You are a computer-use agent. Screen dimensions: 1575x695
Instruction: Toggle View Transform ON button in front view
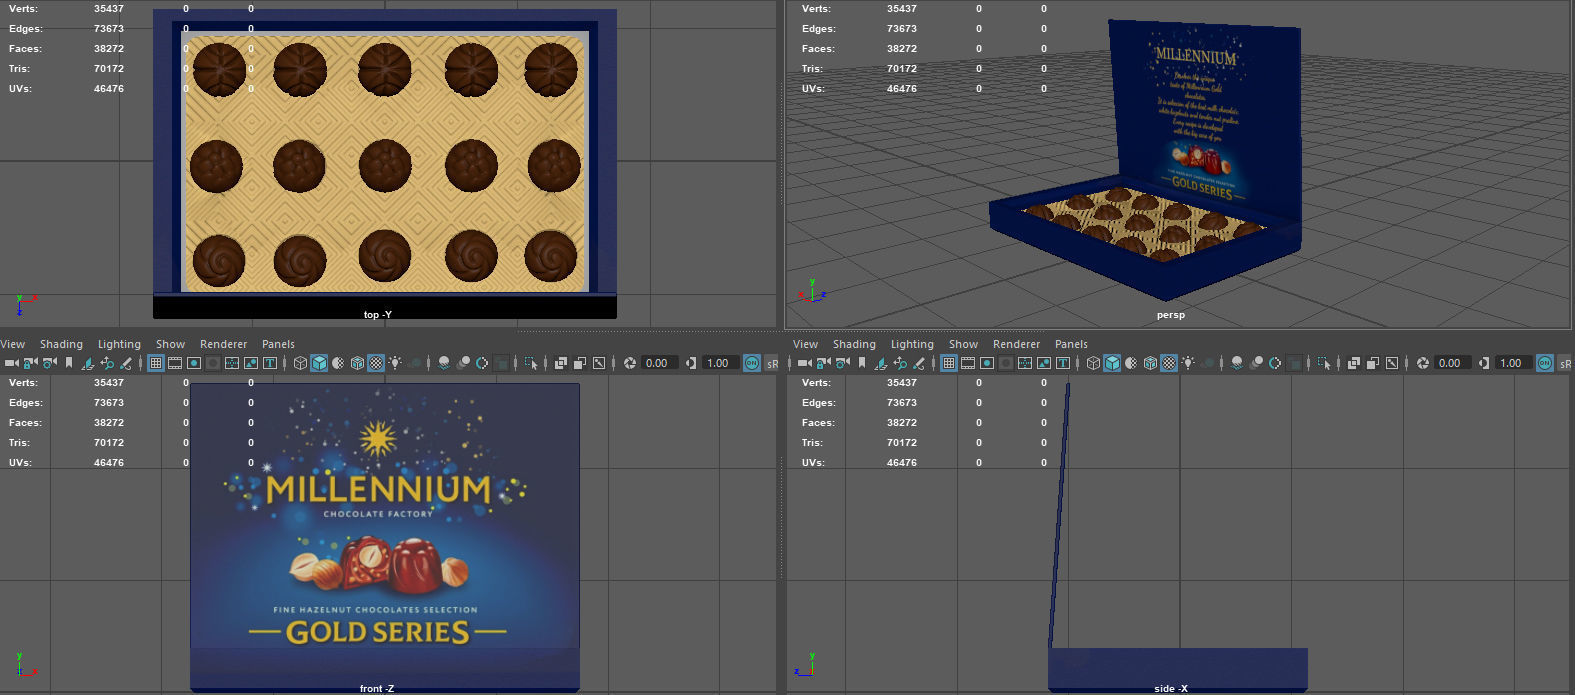click(751, 363)
